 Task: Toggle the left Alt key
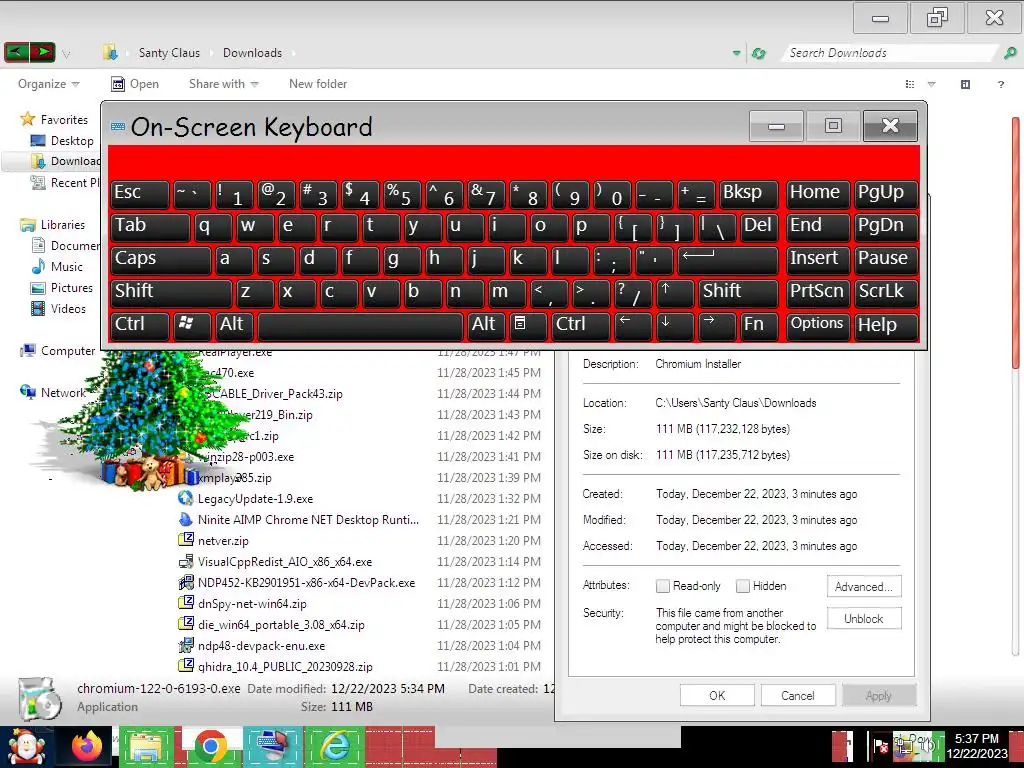[x=232, y=325]
